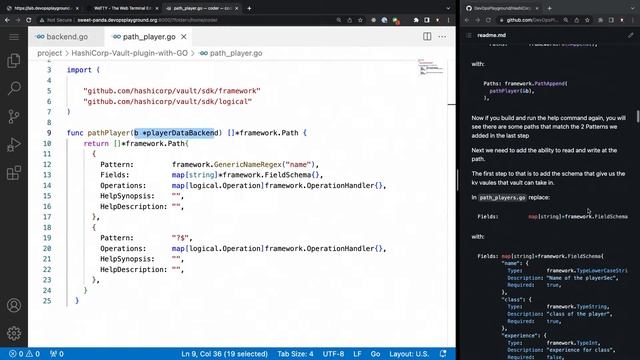Click the editor vertical scrollbar
This screenshot has height=360, width=640.
451,204
